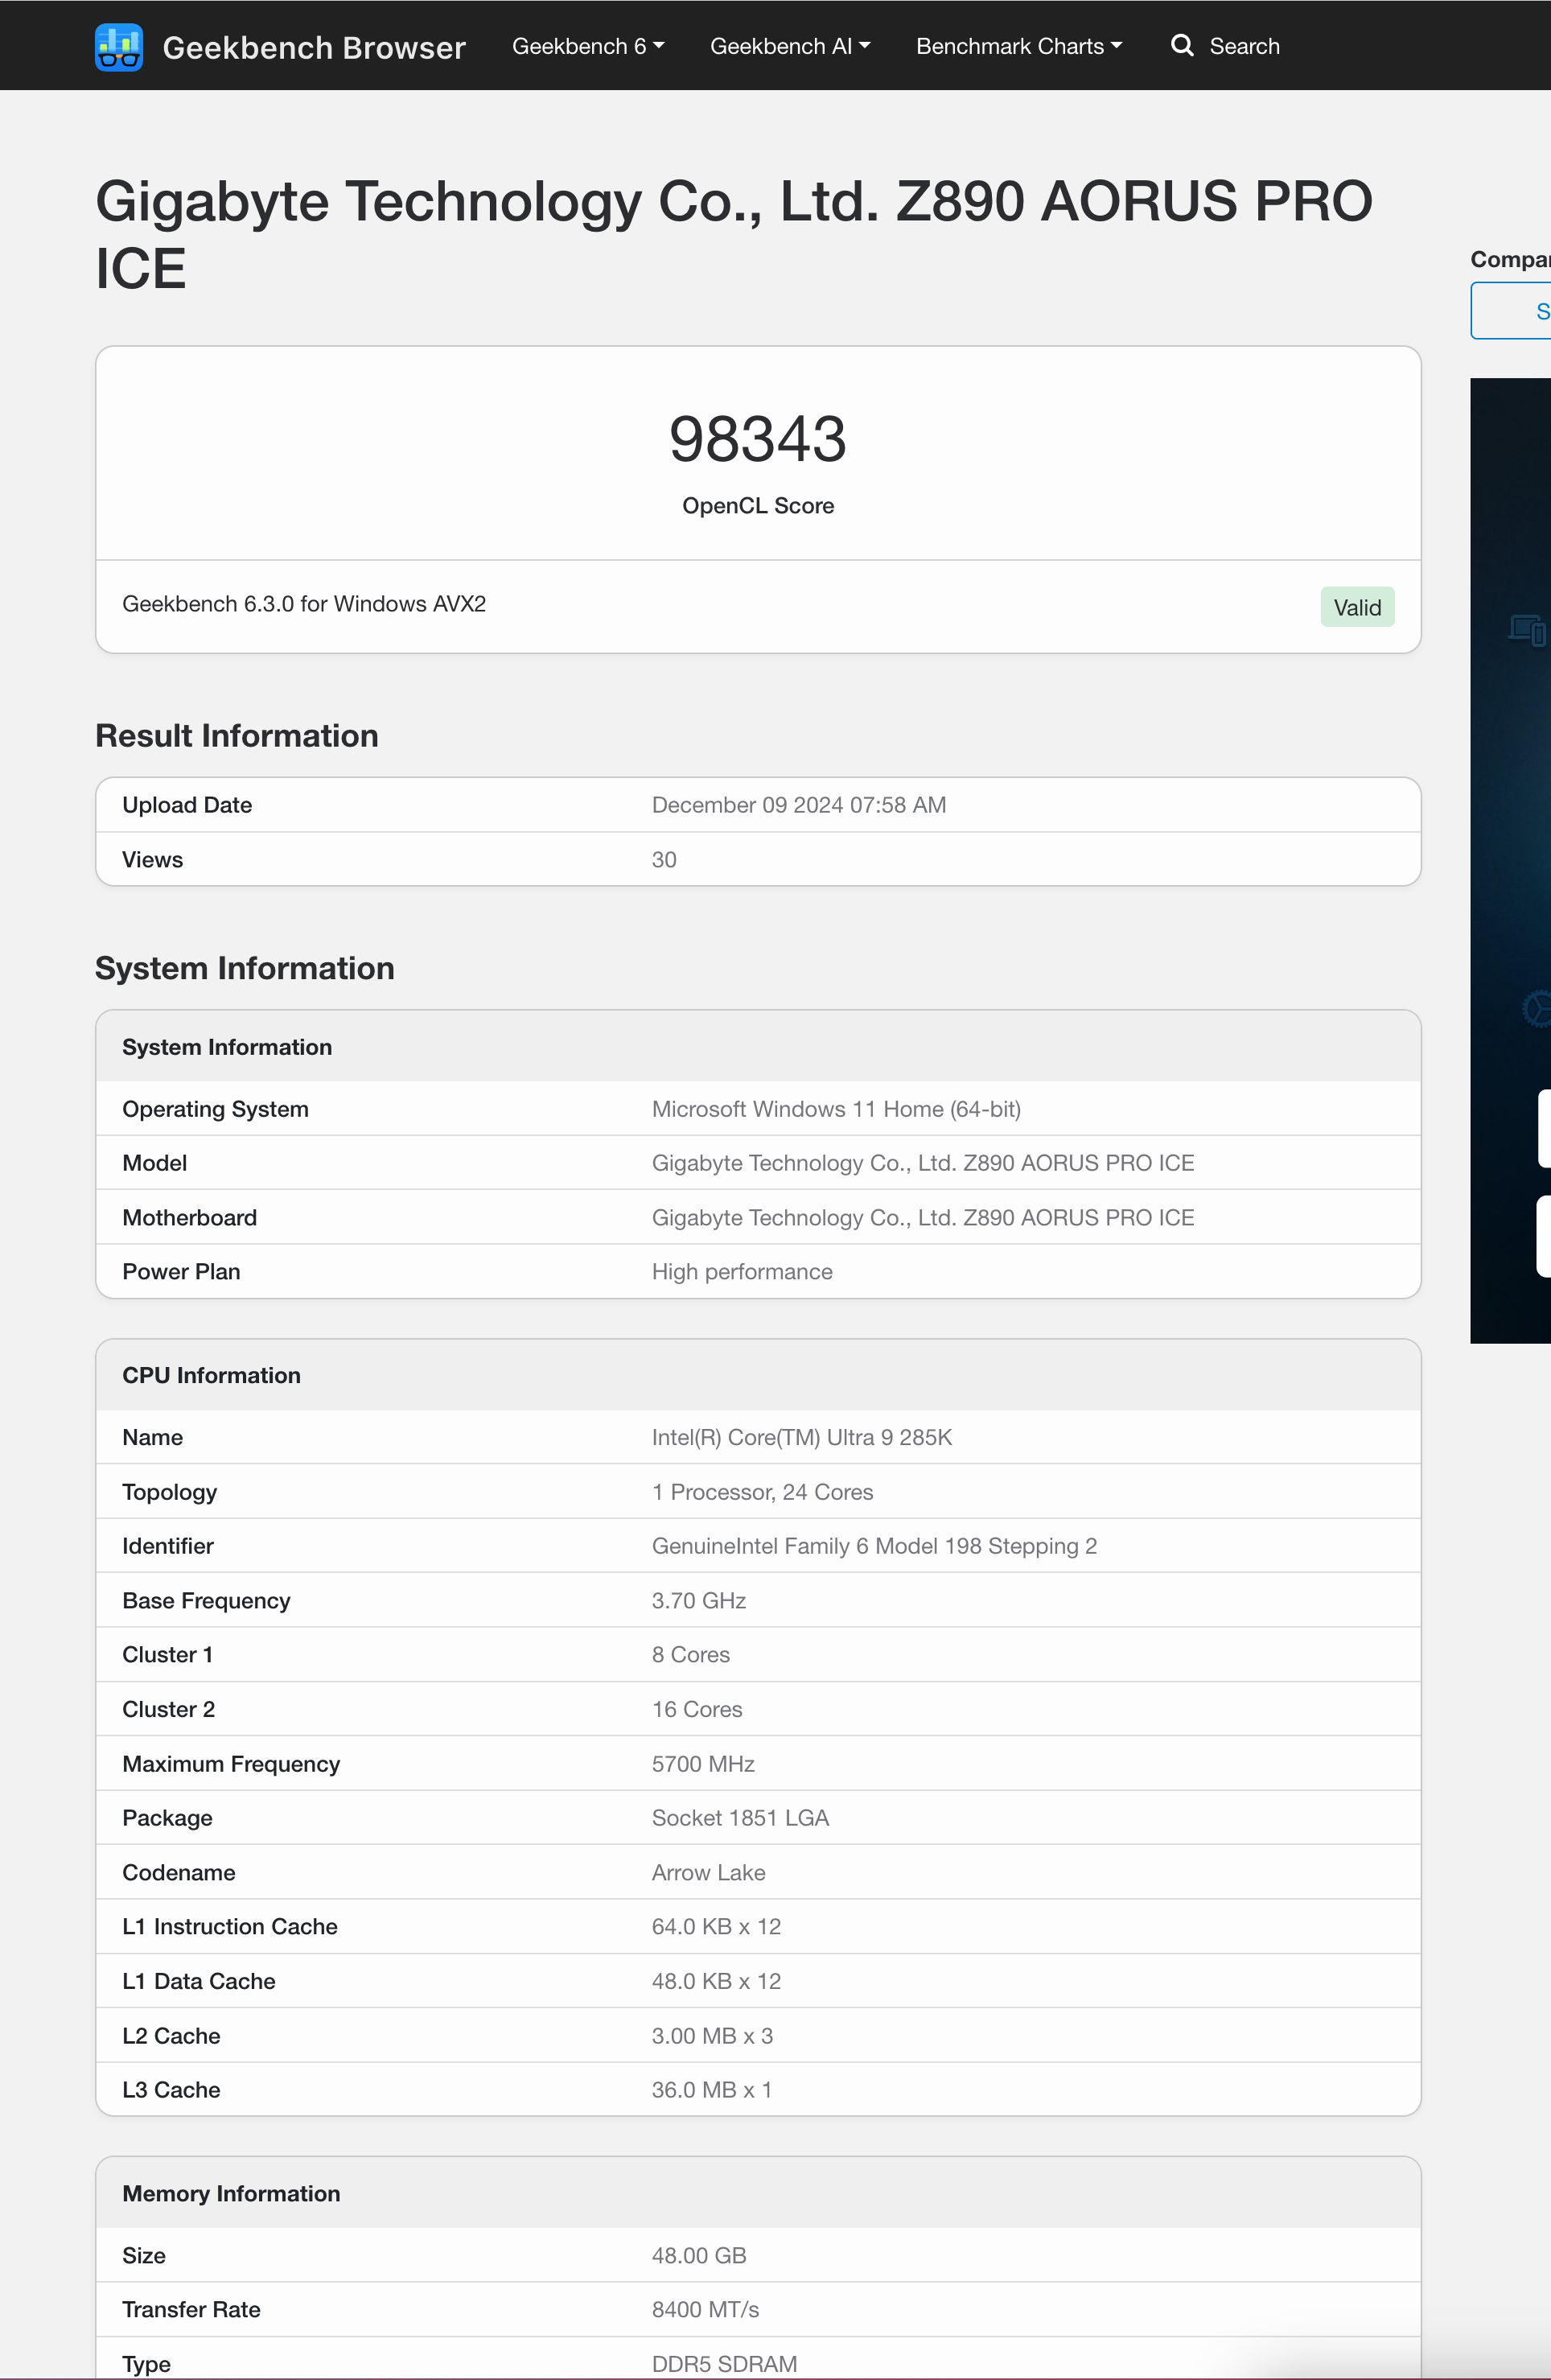
Task: Click the 3.70 GHz base frequency value
Action: tap(699, 1601)
